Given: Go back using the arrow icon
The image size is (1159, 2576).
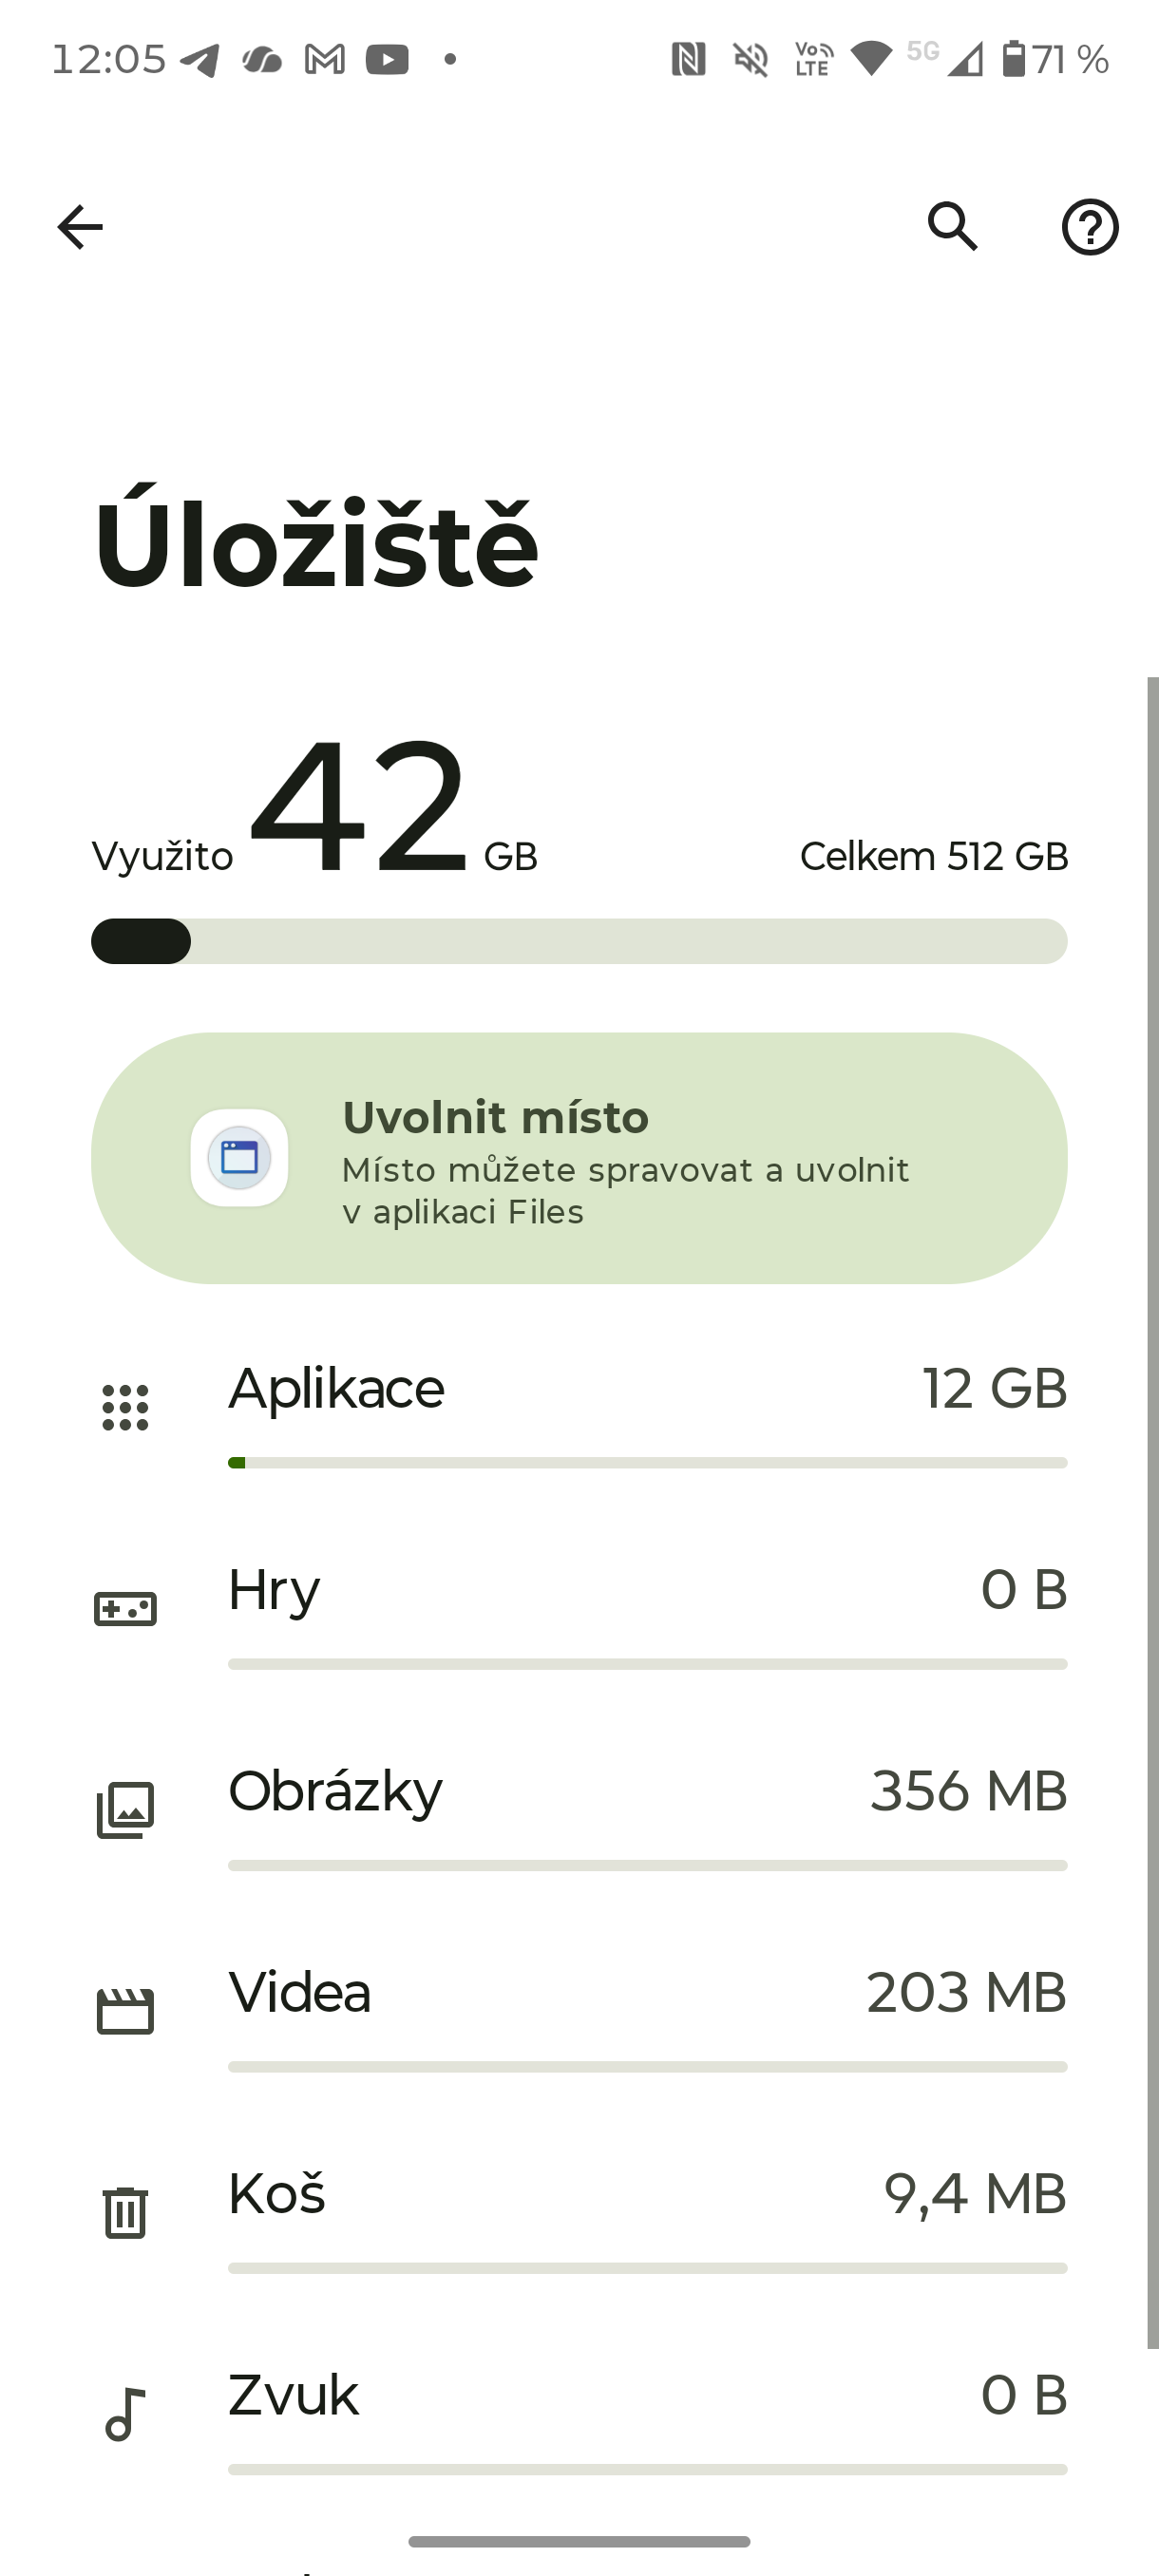Looking at the screenshot, I should tap(80, 227).
